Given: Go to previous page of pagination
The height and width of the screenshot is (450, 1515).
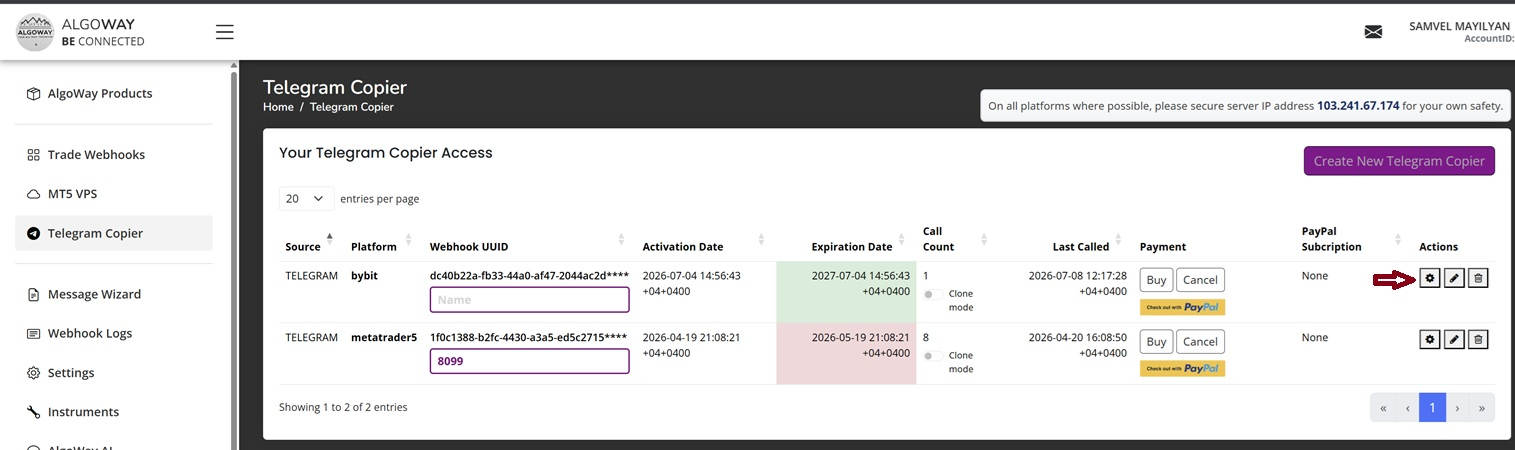Looking at the screenshot, I should [x=1407, y=408].
